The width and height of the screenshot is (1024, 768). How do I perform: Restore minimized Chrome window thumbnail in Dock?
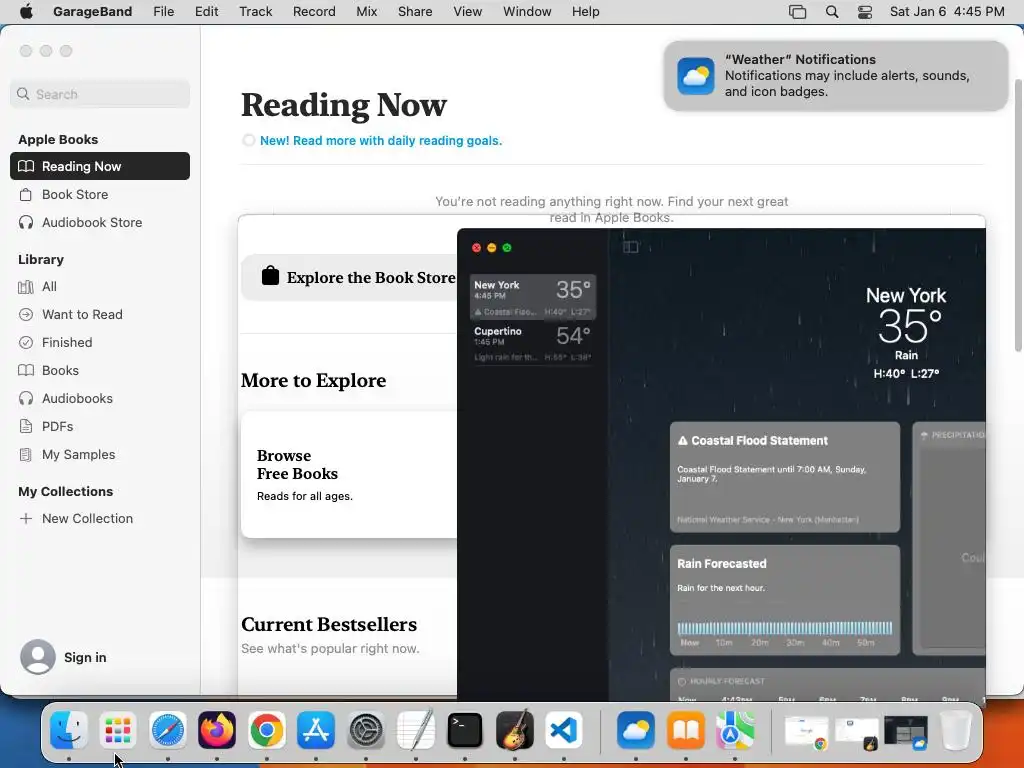click(x=806, y=731)
